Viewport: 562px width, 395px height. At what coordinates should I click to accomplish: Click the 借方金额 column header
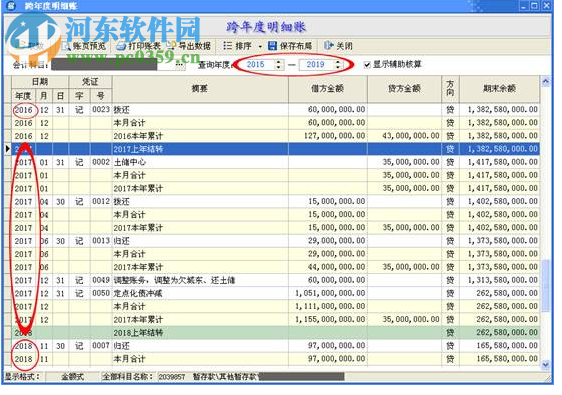coord(328,89)
